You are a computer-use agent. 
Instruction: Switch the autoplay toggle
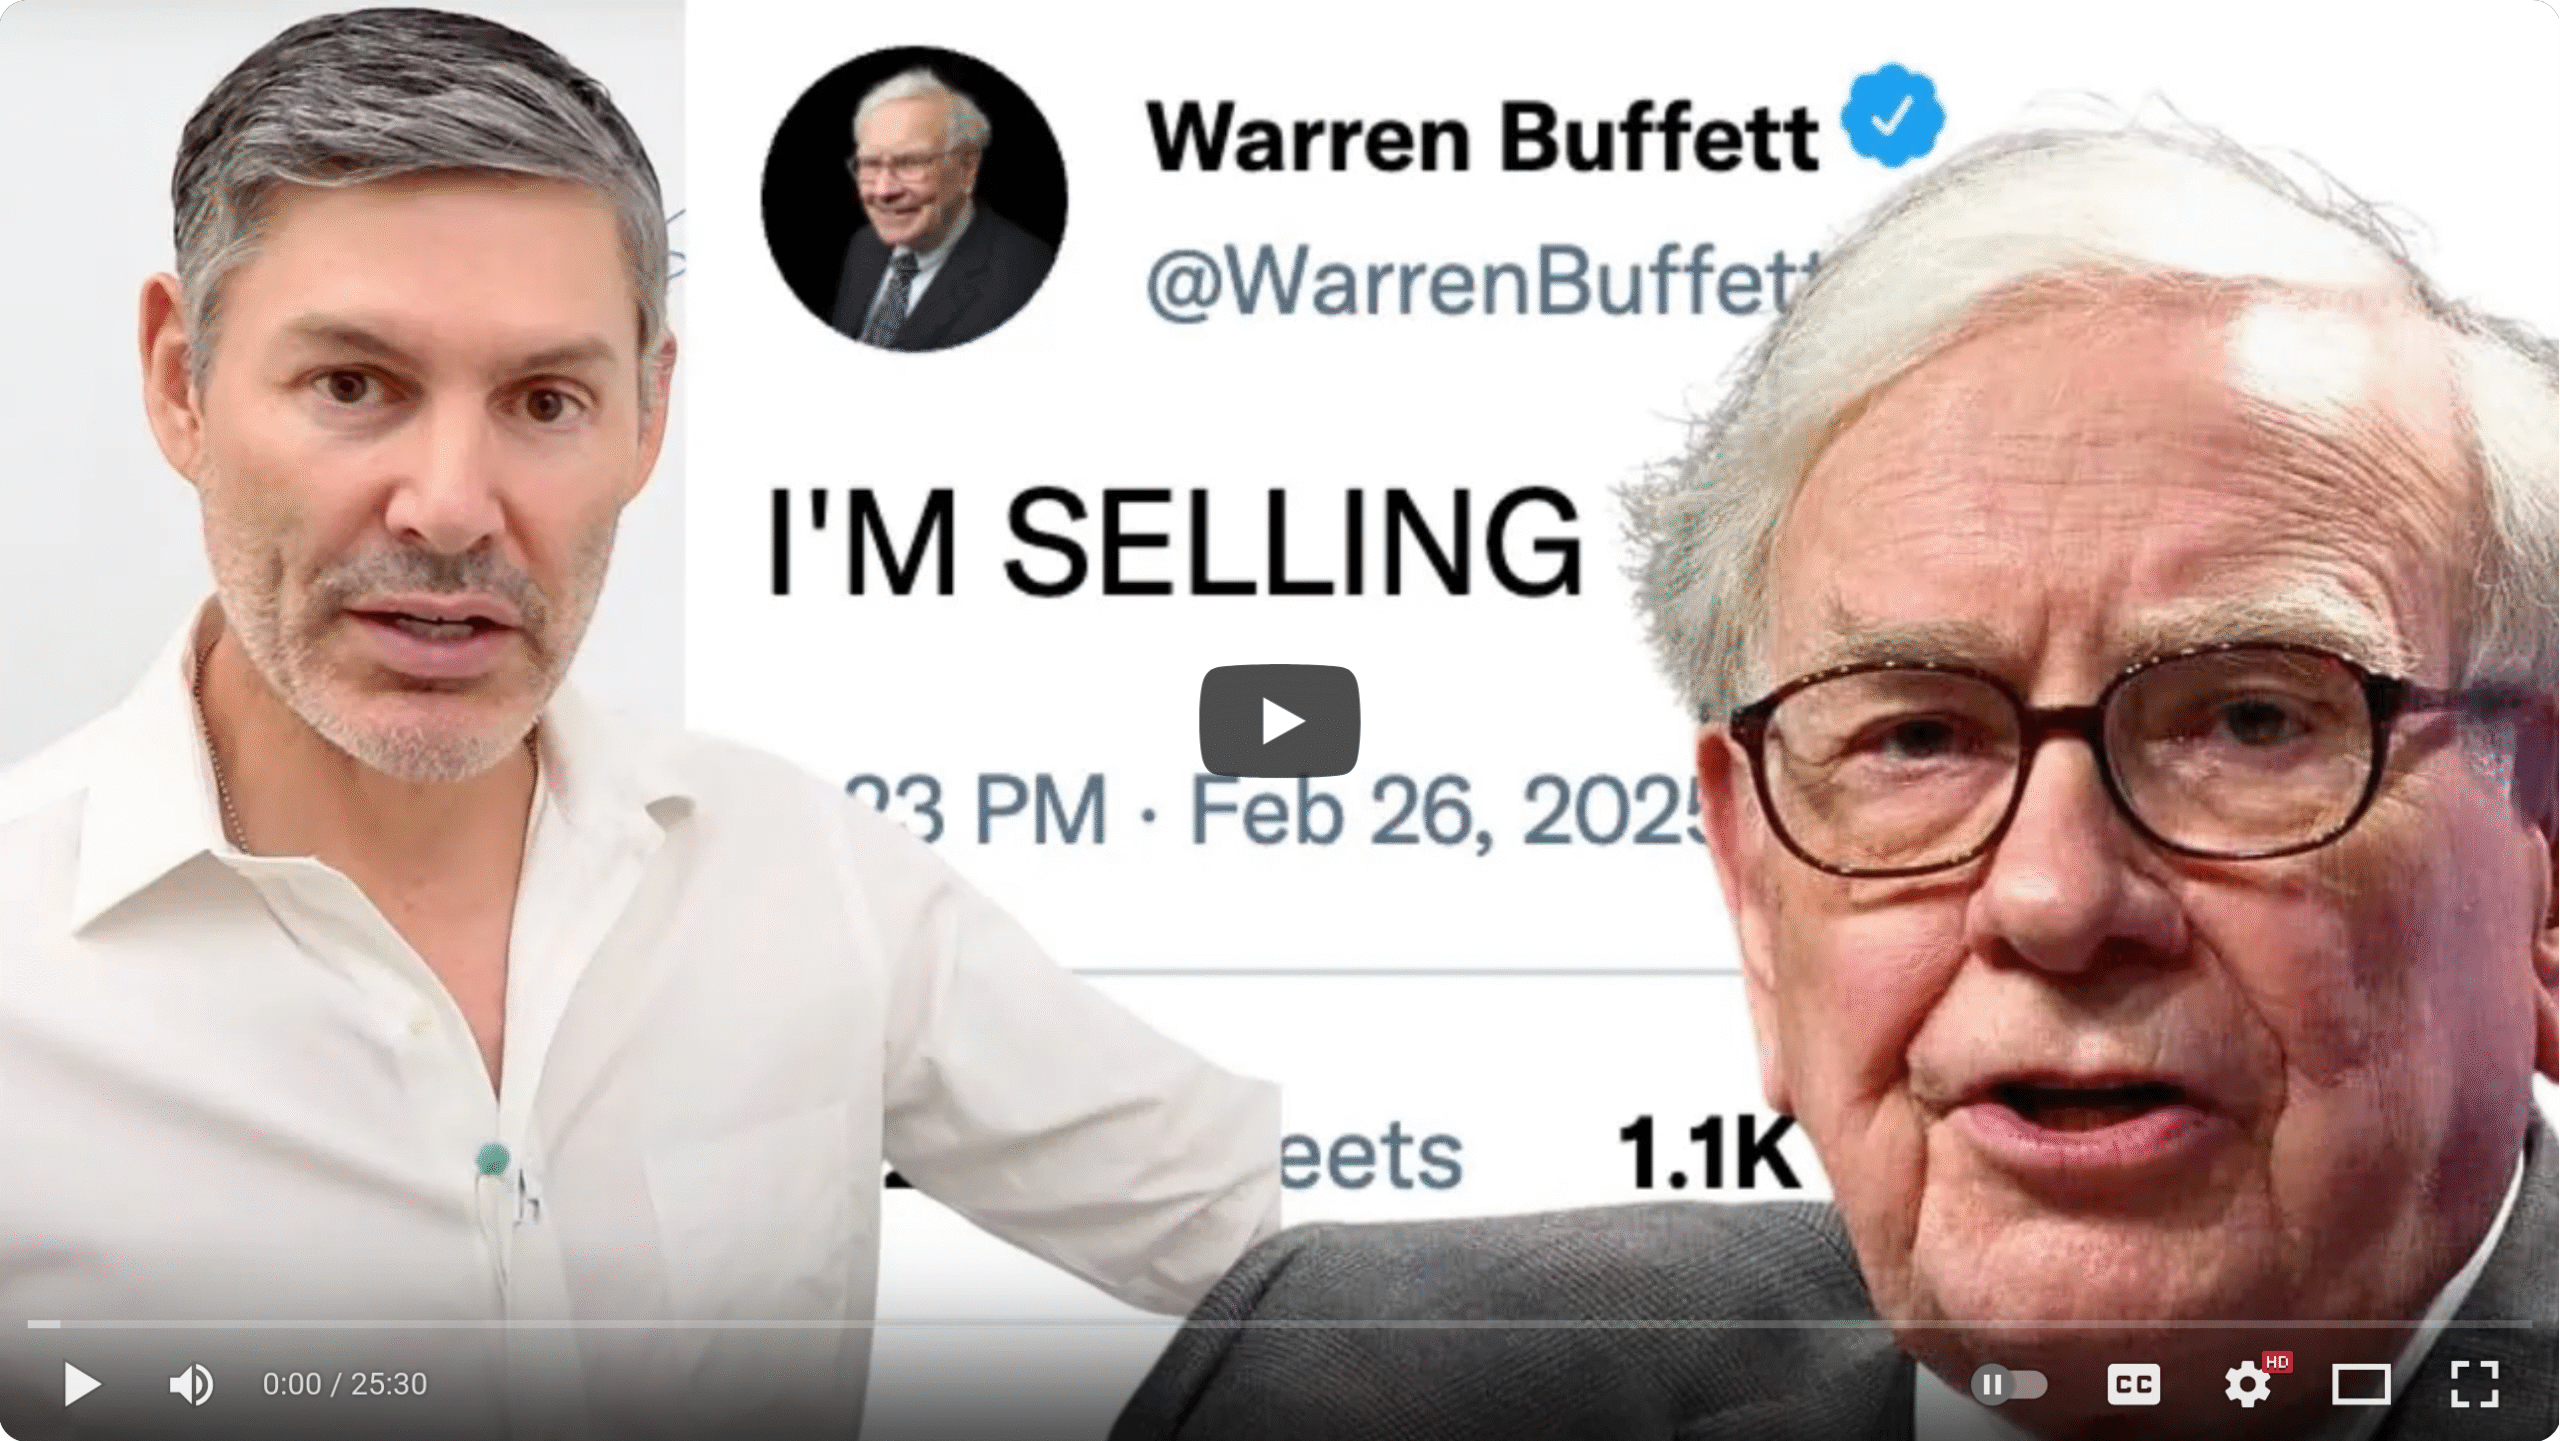pos(2009,1384)
